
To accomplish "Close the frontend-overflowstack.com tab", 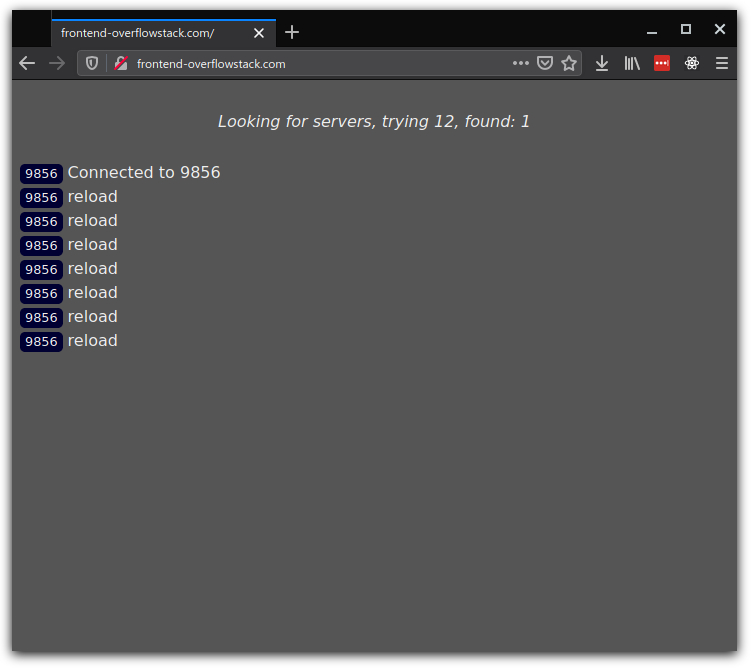I will coord(259,33).
